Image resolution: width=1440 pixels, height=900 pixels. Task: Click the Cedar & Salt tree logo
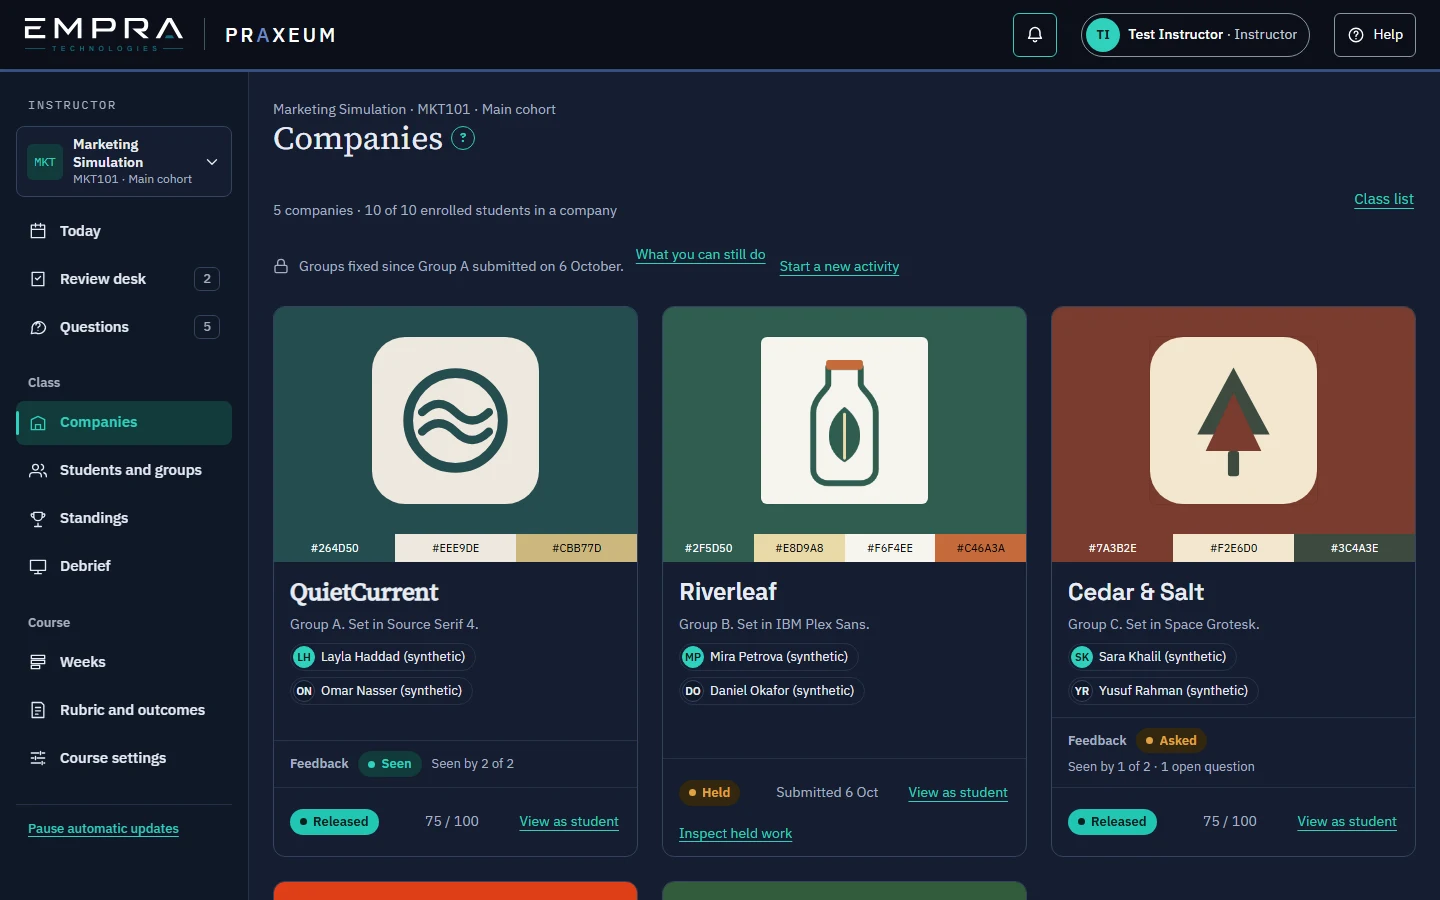coord(1233,420)
